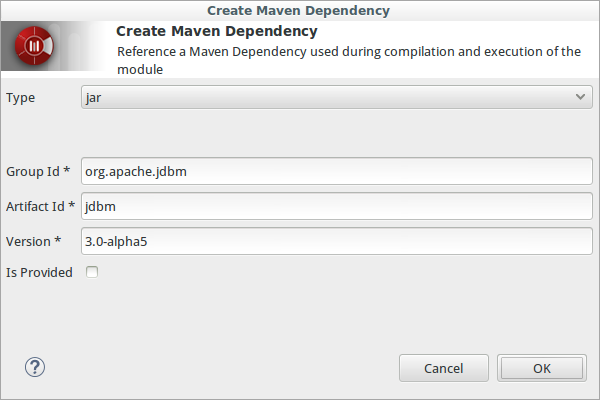This screenshot has height=400, width=600.
Task: Click empty space between Type and Group Id
Action: pos(298,133)
